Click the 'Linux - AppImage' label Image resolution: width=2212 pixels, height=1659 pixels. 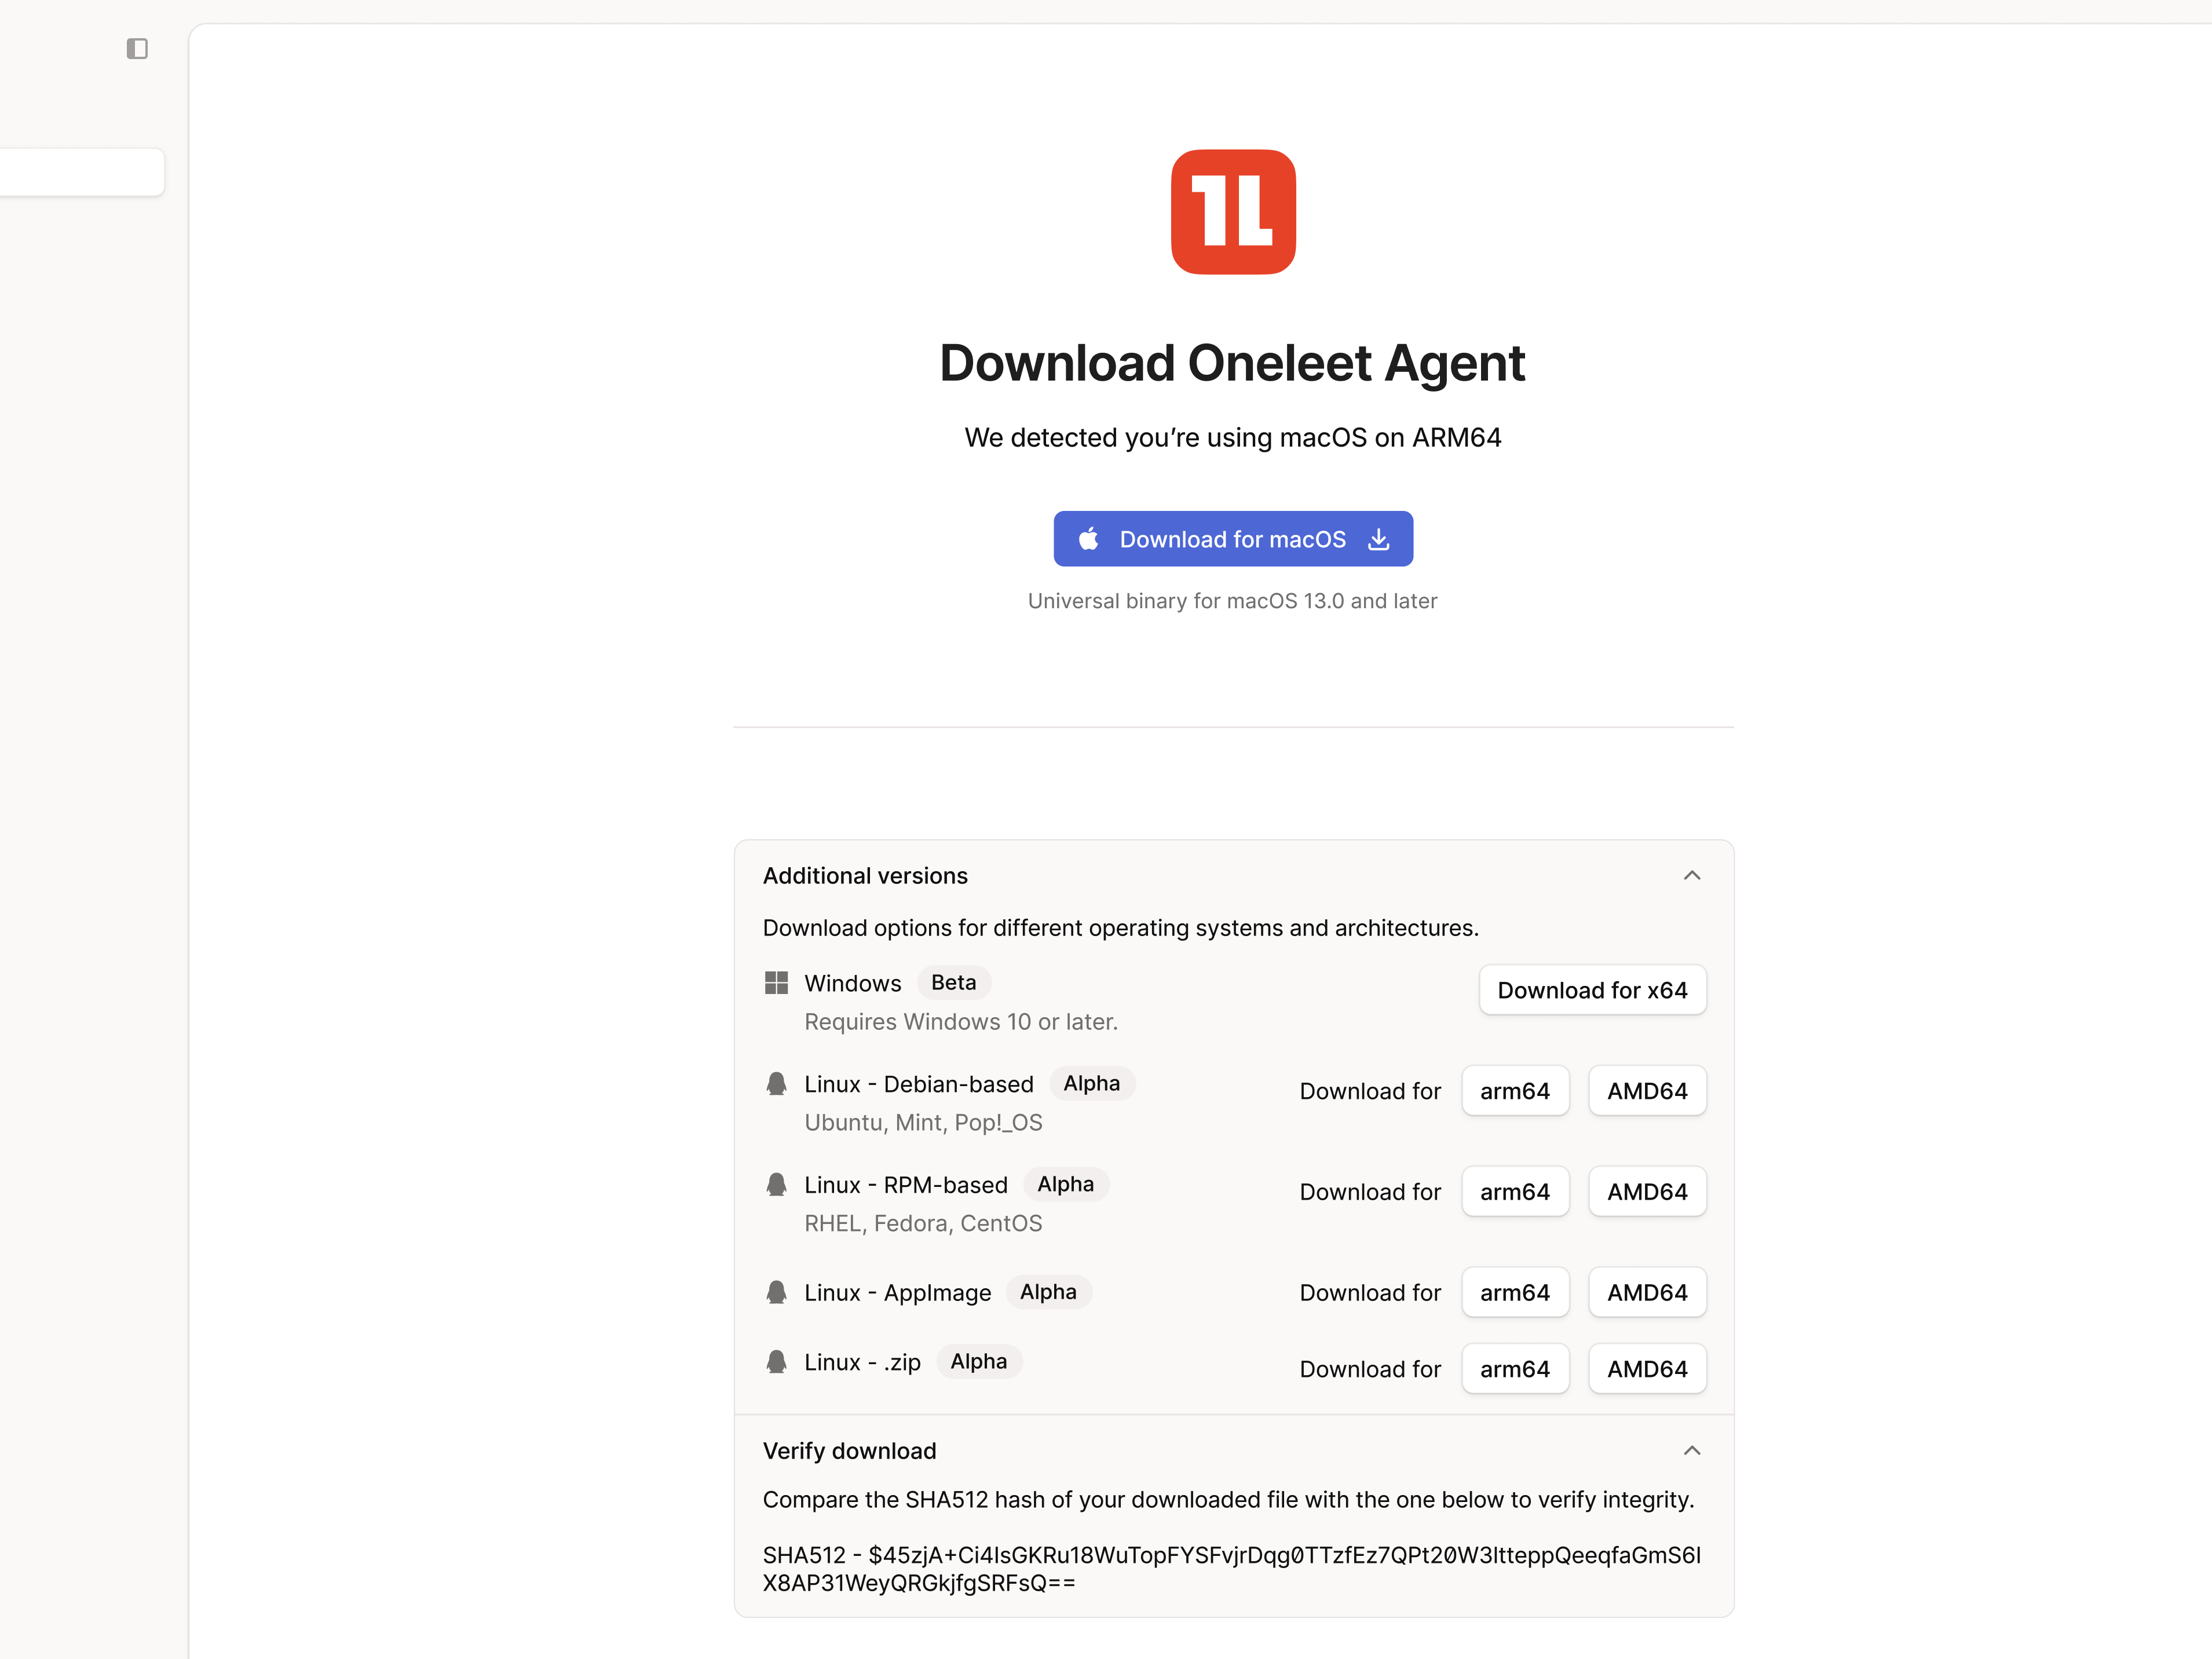pos(898,1293)
